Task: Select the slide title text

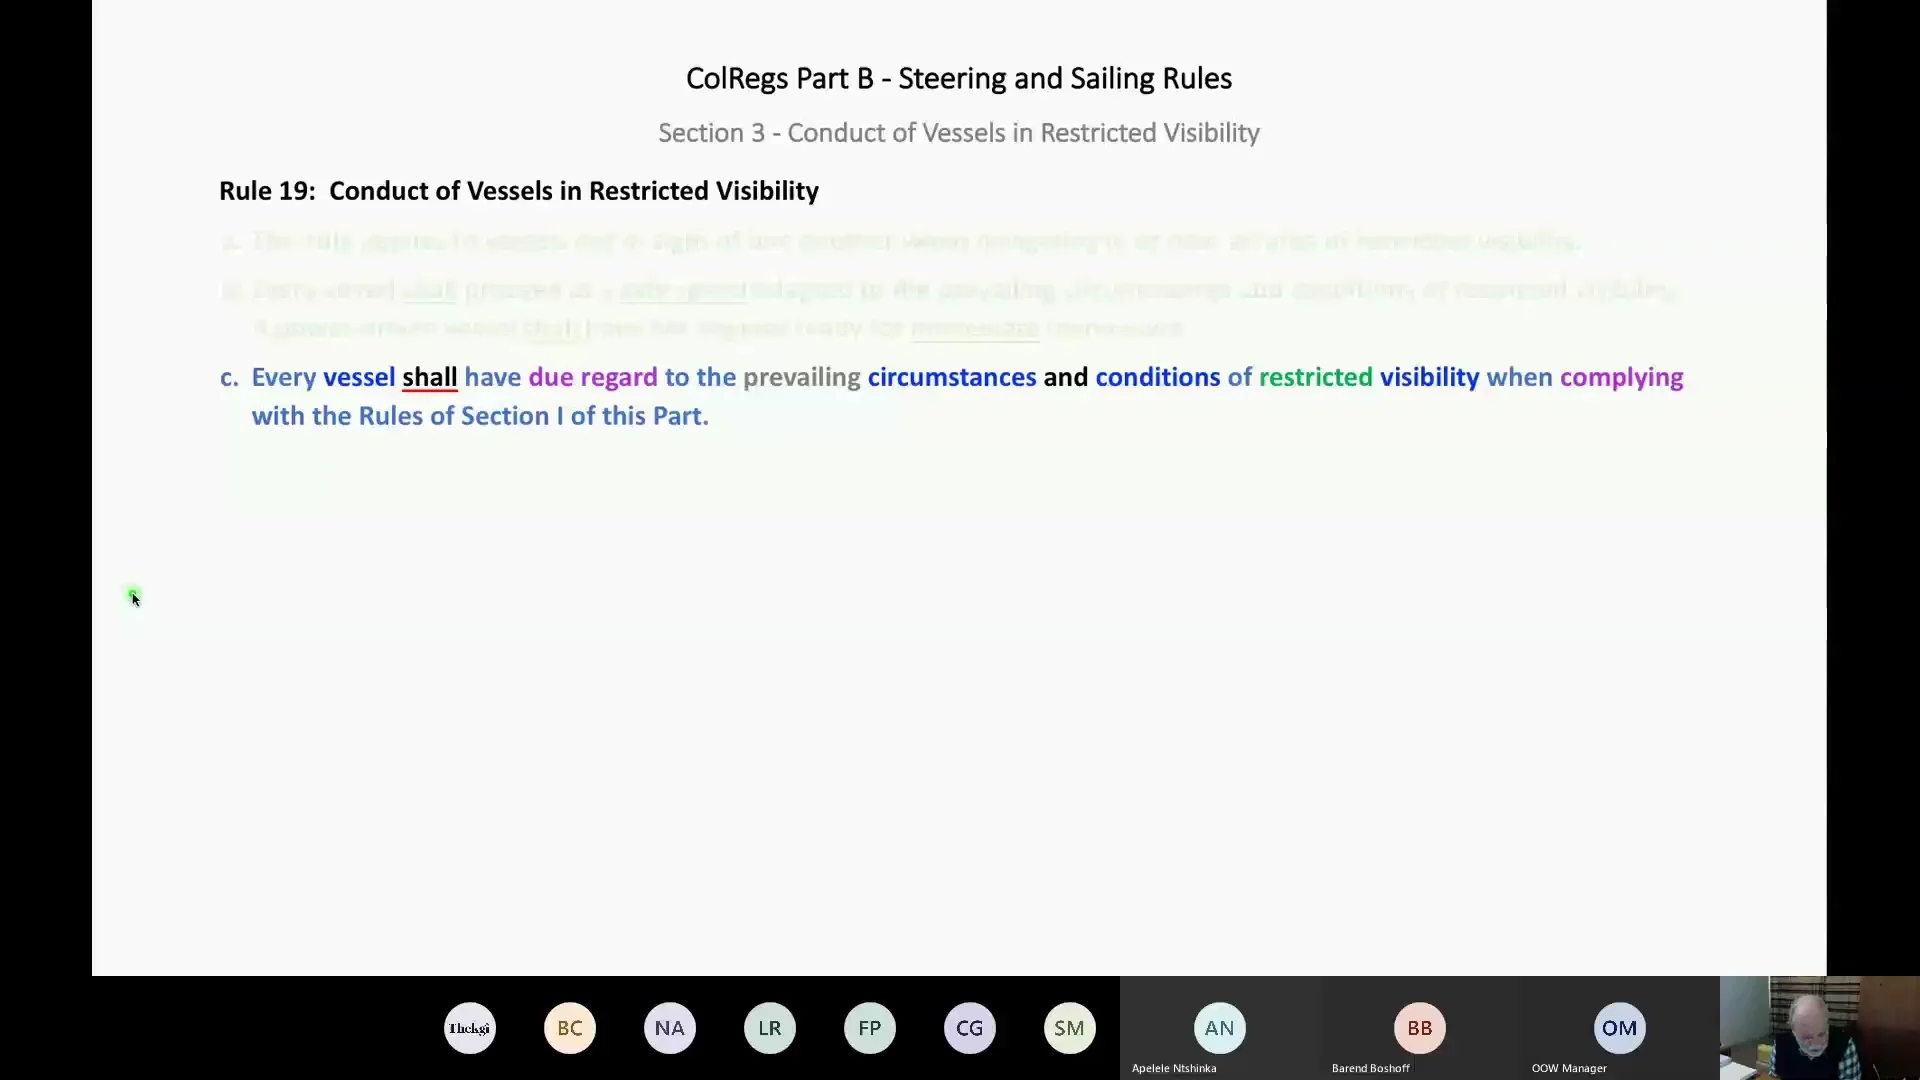Action: coord(958,78)
